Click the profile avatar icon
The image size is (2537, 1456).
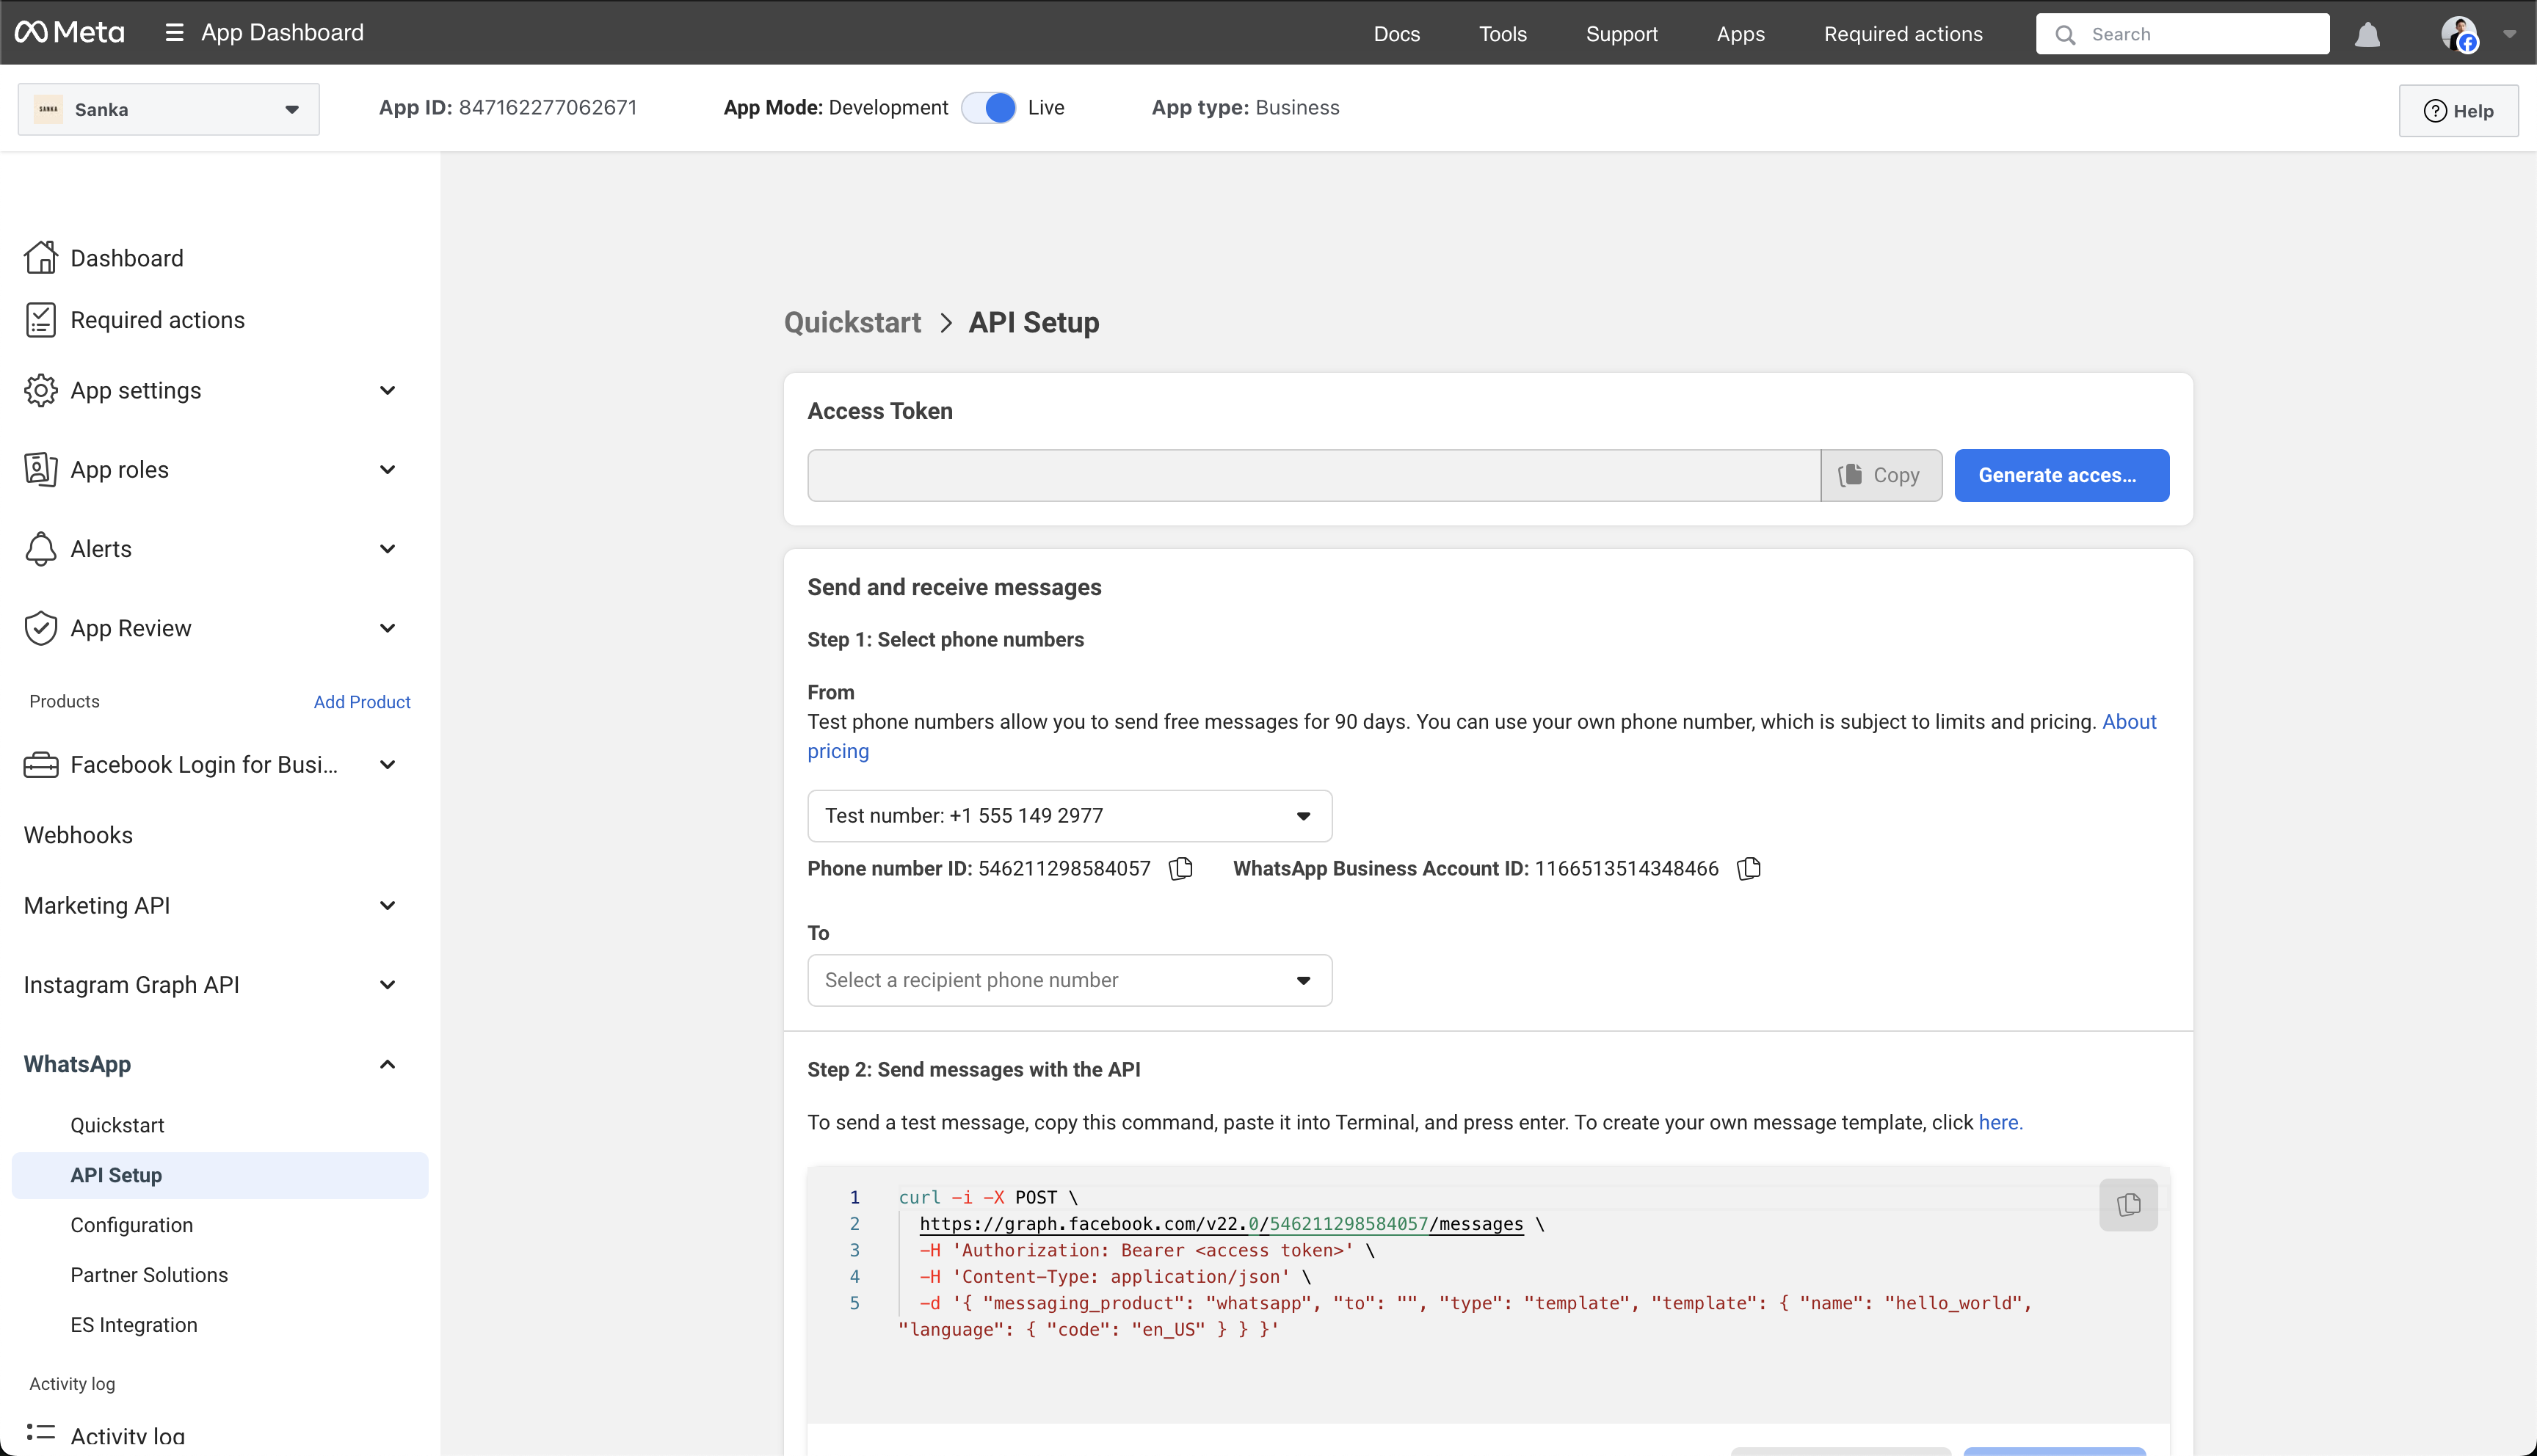click(2459, 34)
